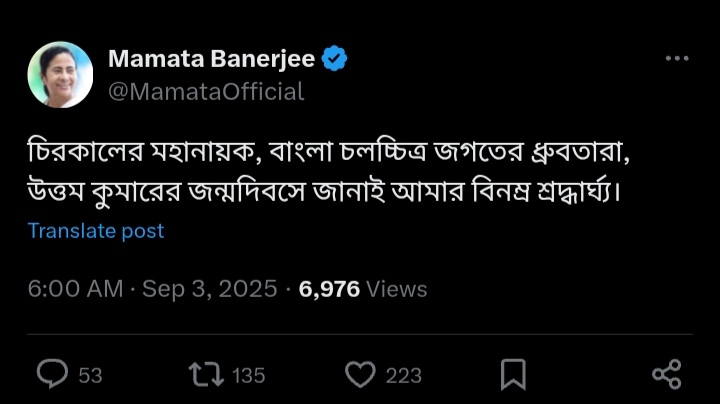Open Mamata Banerjee's profile picture
Viewport: 720px width, 404px height.
click(x=60, y=75)
